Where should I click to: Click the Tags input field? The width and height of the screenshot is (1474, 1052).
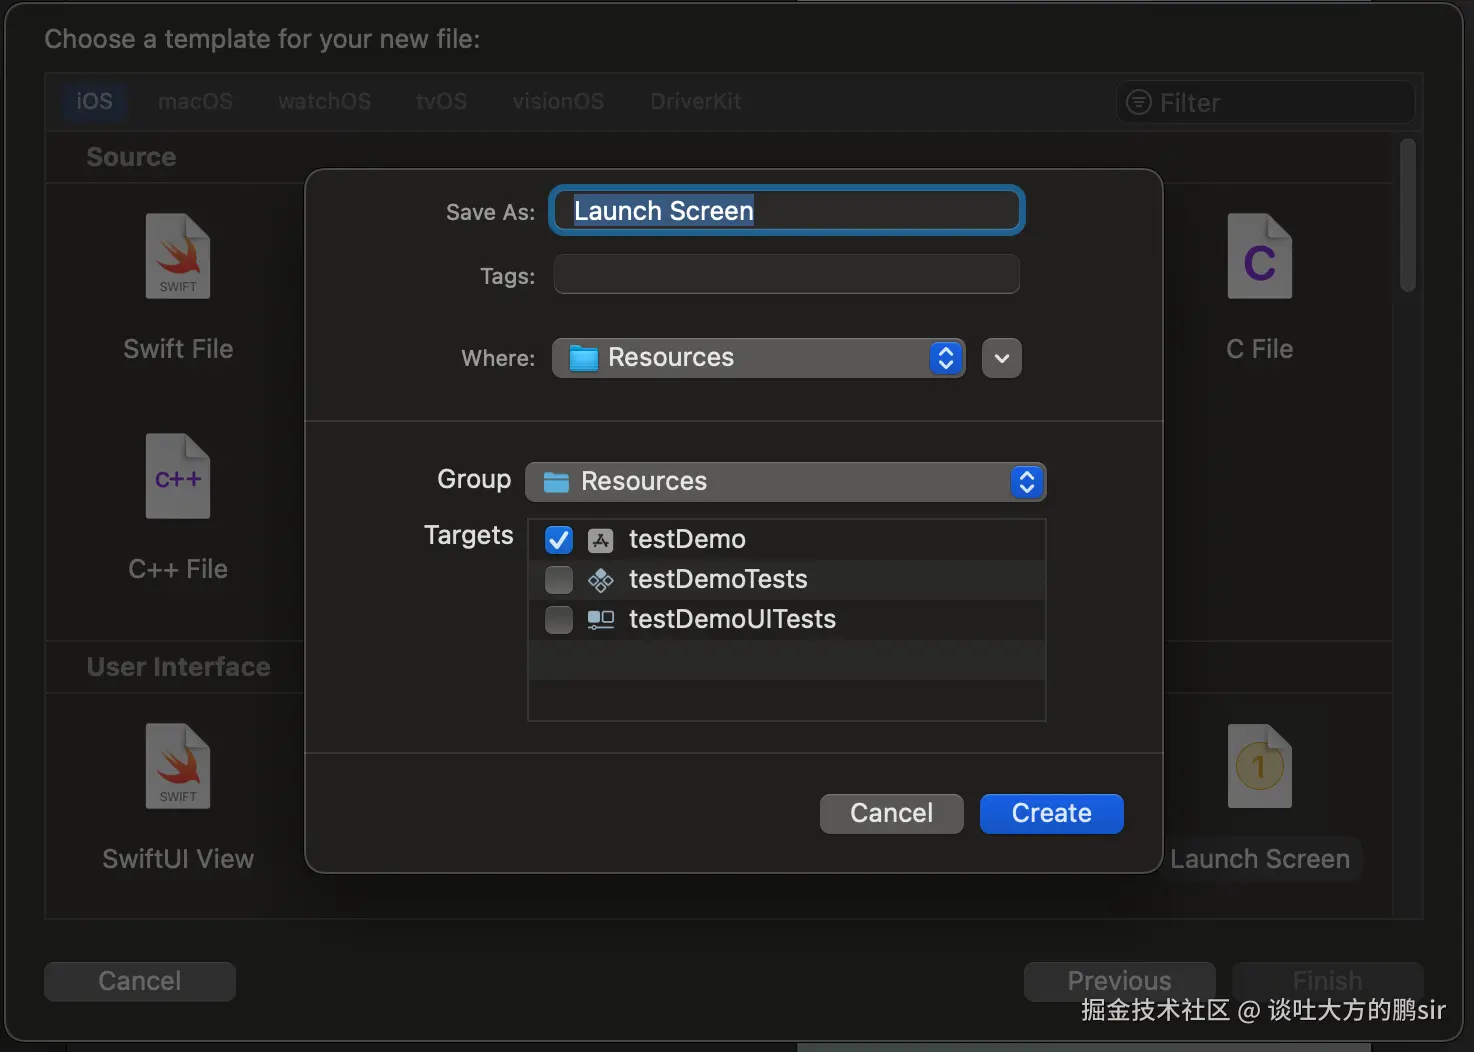click(787, 274)
